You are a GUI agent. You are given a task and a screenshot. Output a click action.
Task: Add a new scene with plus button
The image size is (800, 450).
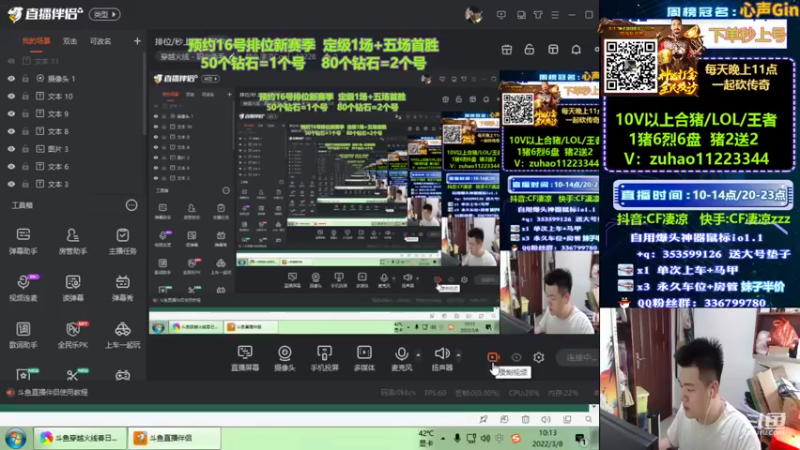(137, 41)
